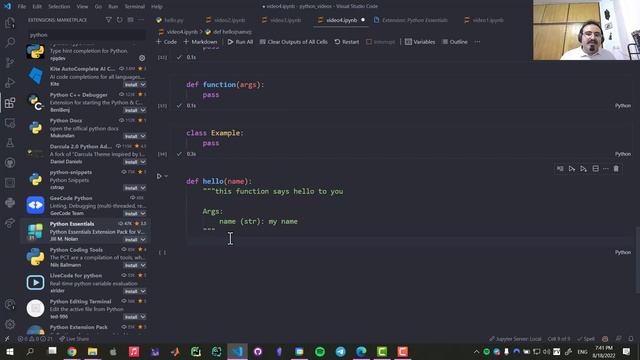Expand Install dropdown for Darcula 2.0 Python
The height and width of the screenshot is (360, 640).
click(x=143, y=162)
